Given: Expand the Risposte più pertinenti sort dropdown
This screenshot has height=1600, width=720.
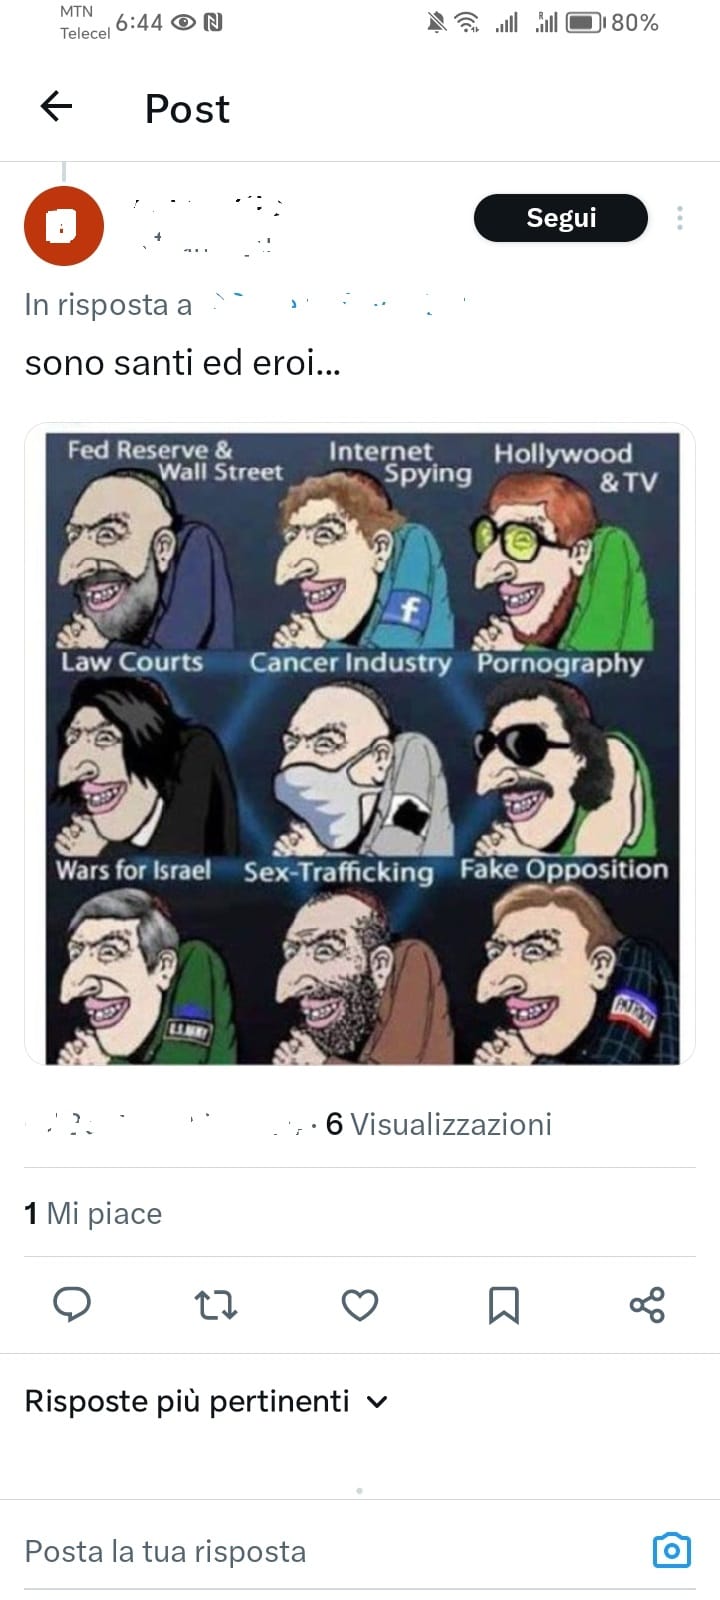Looking at the screenshot, I should click(x=206, y=1401).
